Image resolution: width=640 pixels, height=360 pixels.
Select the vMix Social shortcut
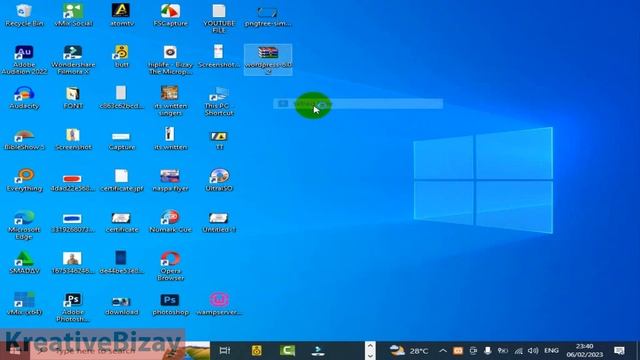(73, 16)
